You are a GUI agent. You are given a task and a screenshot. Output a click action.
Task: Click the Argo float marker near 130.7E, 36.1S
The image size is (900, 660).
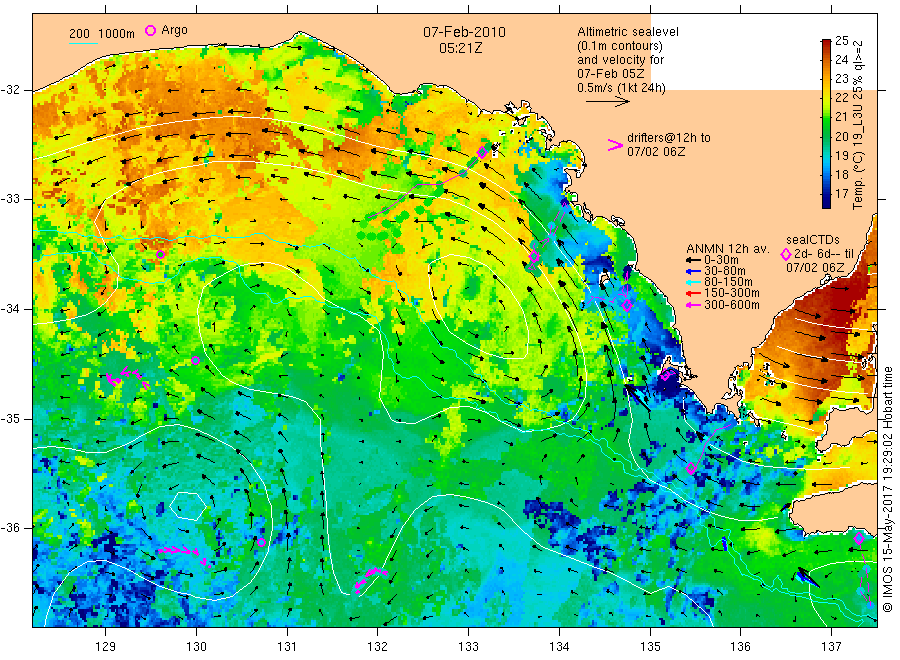262,542
